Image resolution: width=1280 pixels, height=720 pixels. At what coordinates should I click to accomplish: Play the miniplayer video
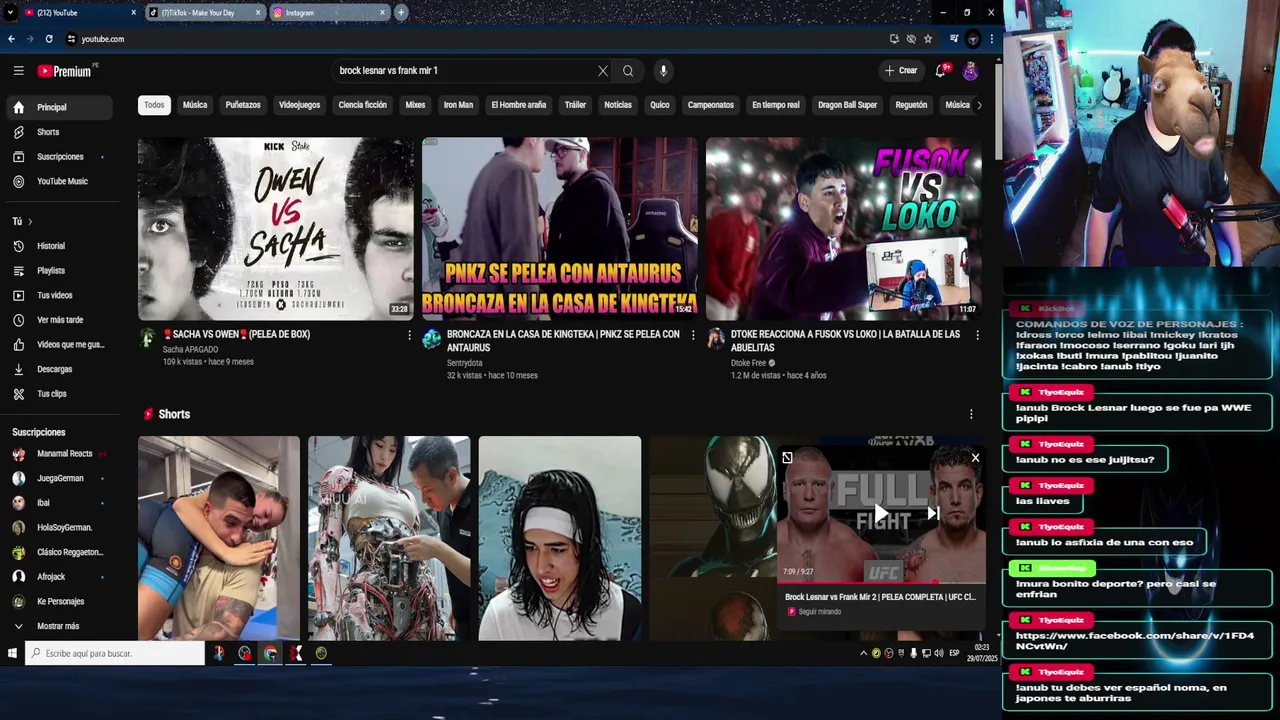[880, 514]
